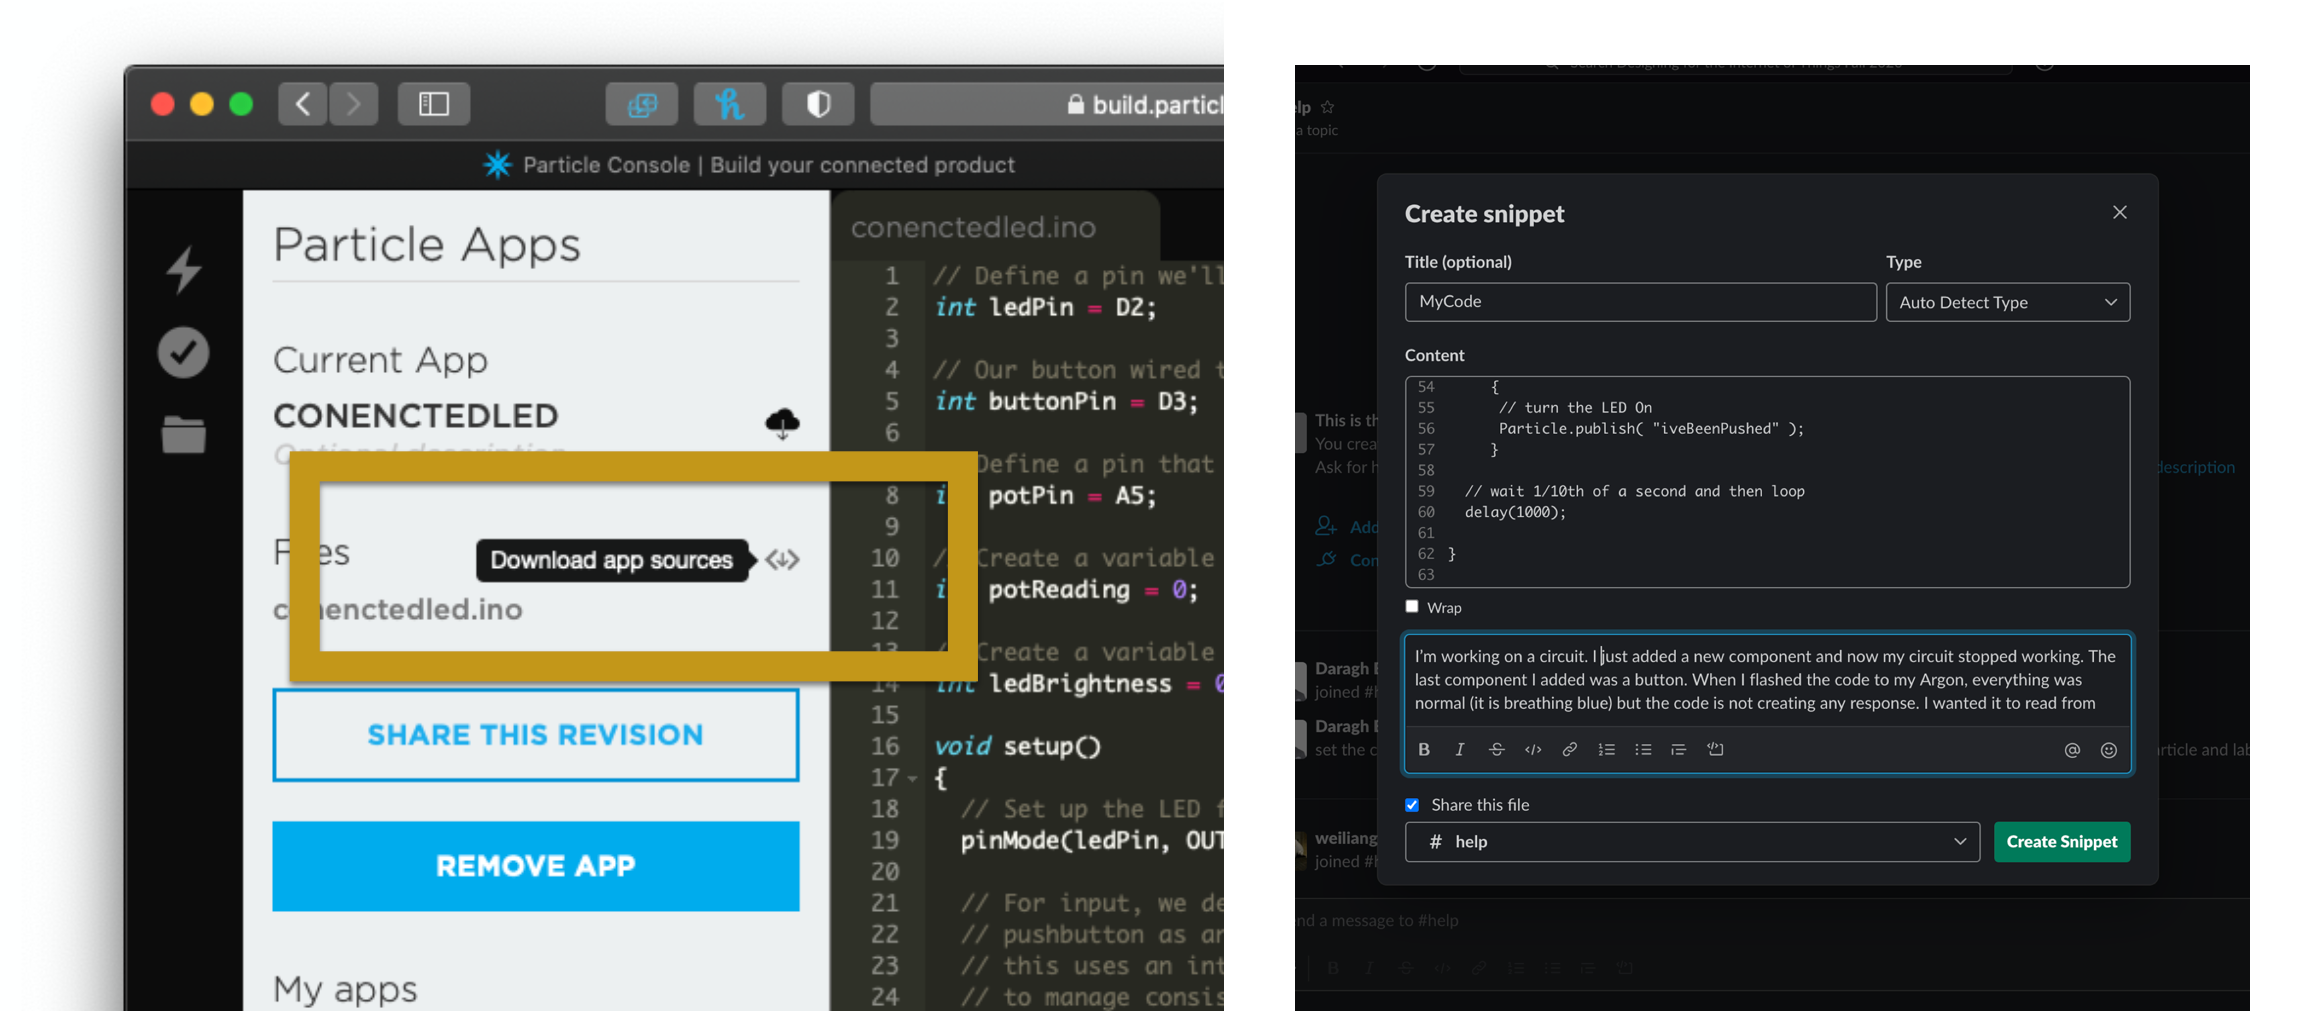The width and height of the screenshot is (2315, 1011).
Task: Click inside the snippet Content code area
Action: click(x=1767, y=482)
